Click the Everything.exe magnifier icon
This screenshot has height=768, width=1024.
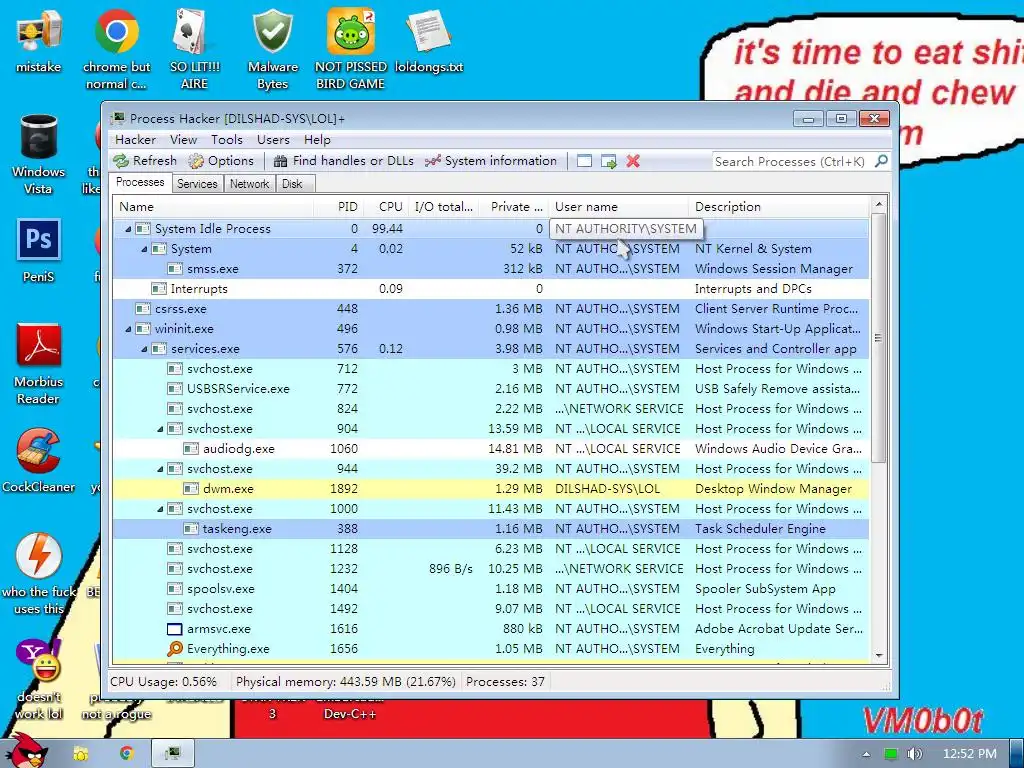point(174,648)
